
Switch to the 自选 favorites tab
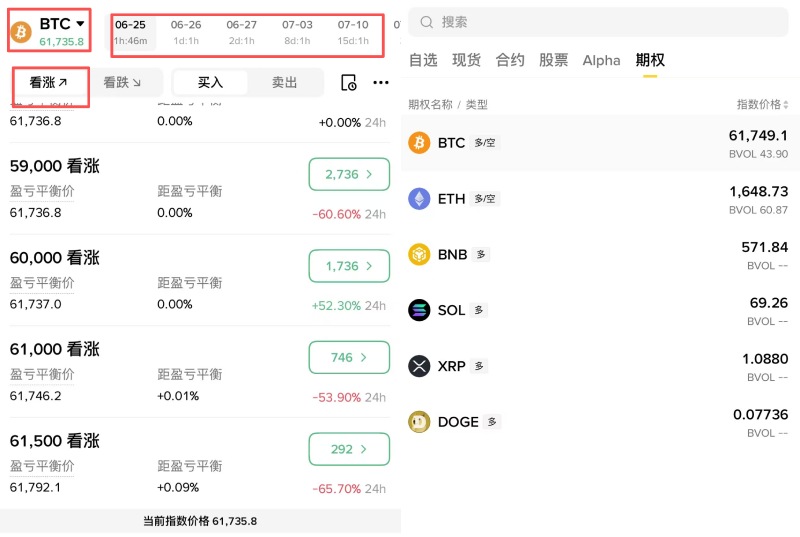(423, 60)
